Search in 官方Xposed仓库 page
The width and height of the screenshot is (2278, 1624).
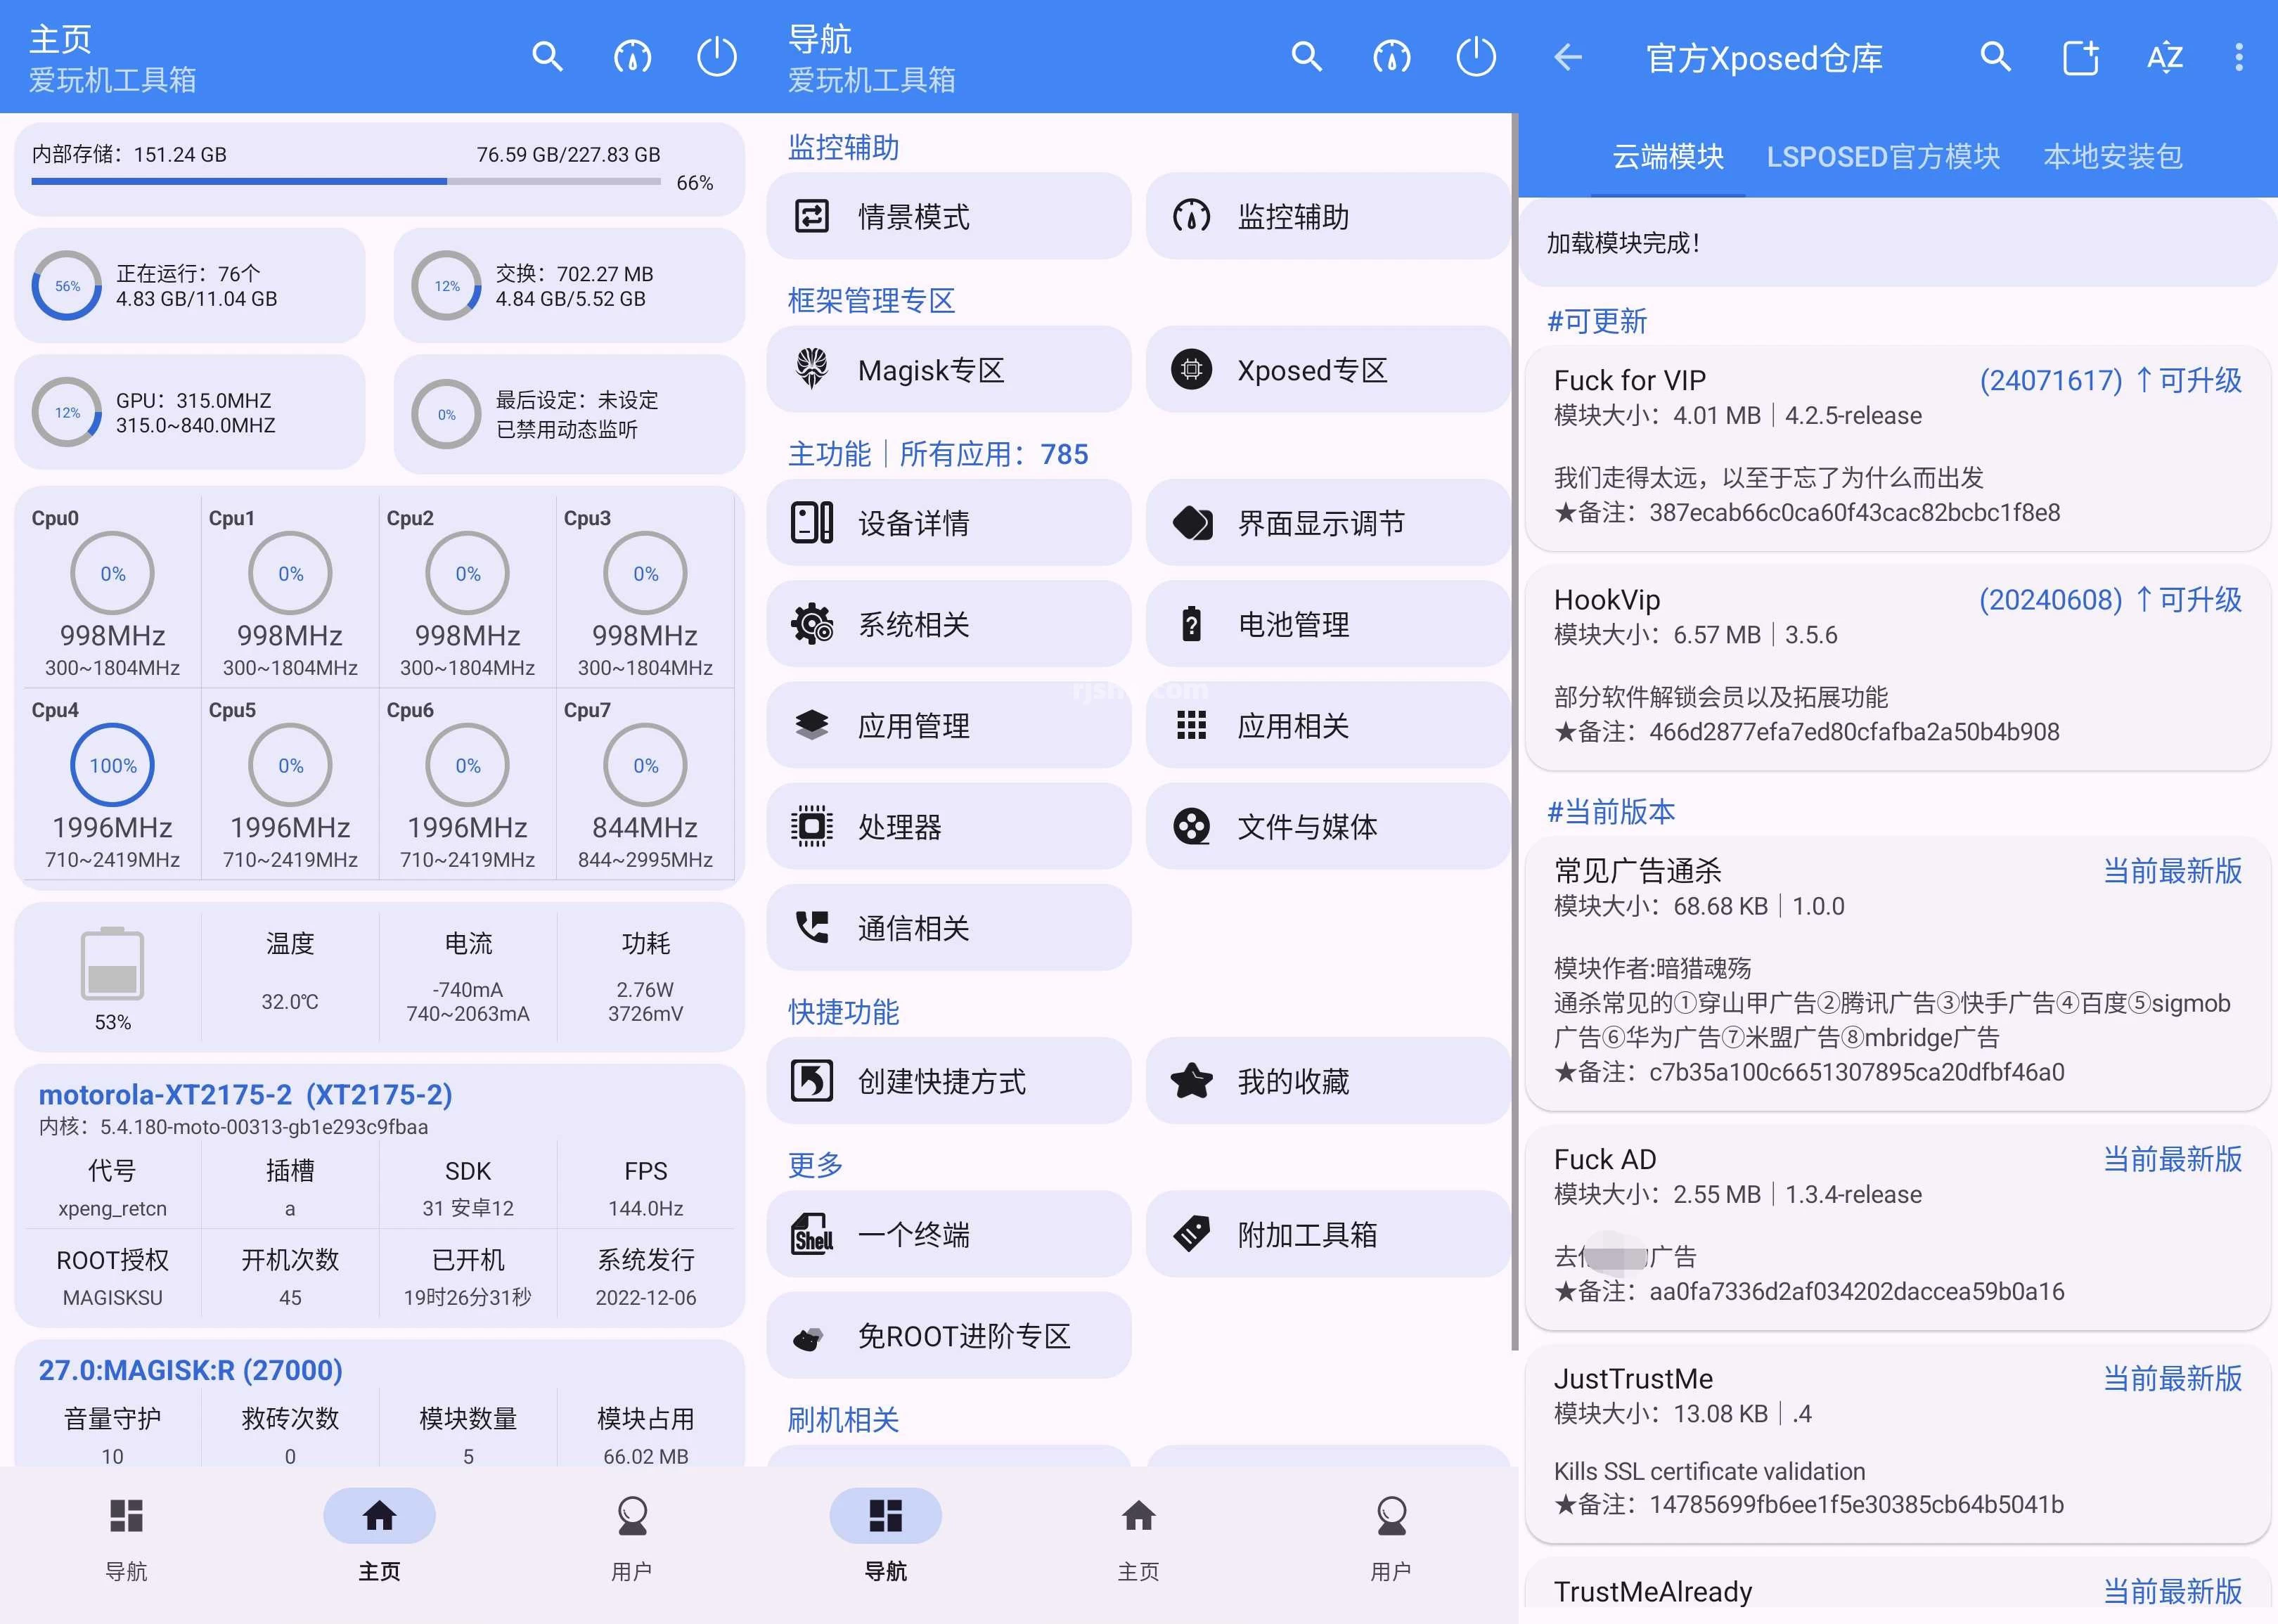(x=1996, y=57)
